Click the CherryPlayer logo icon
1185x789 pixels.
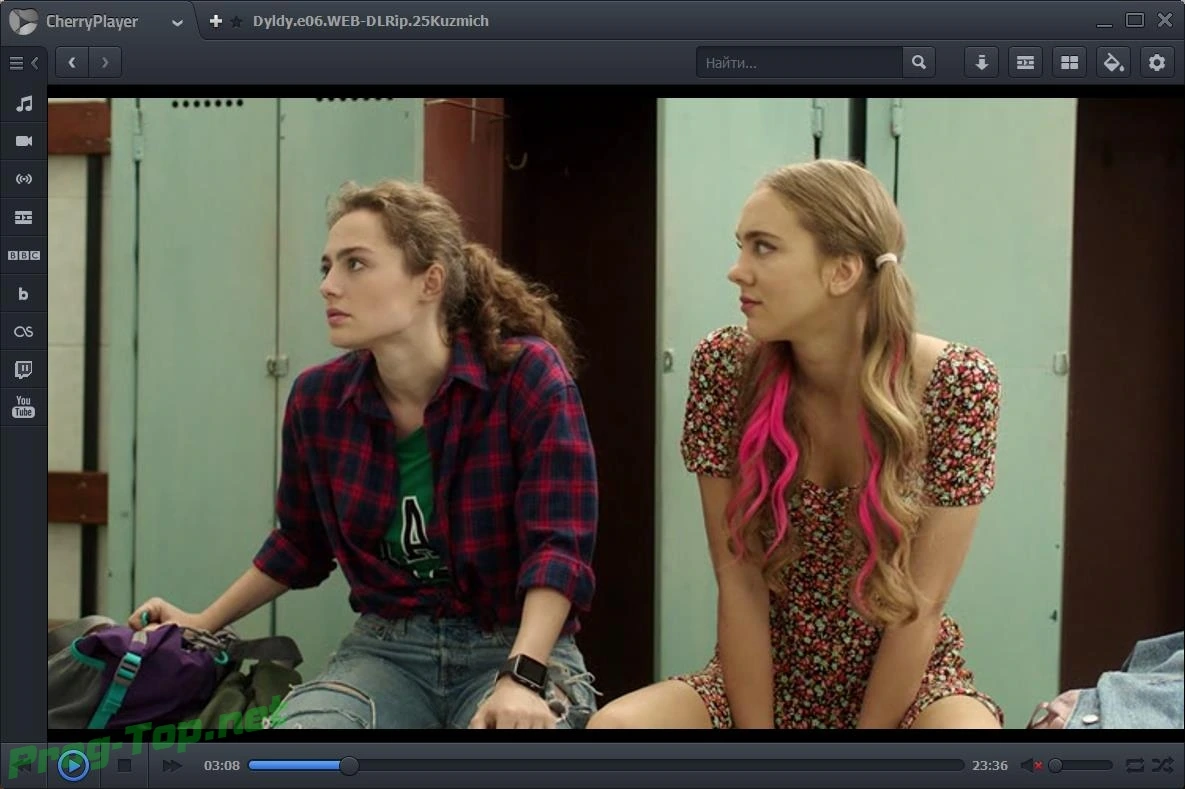click(x=23, y=21)
